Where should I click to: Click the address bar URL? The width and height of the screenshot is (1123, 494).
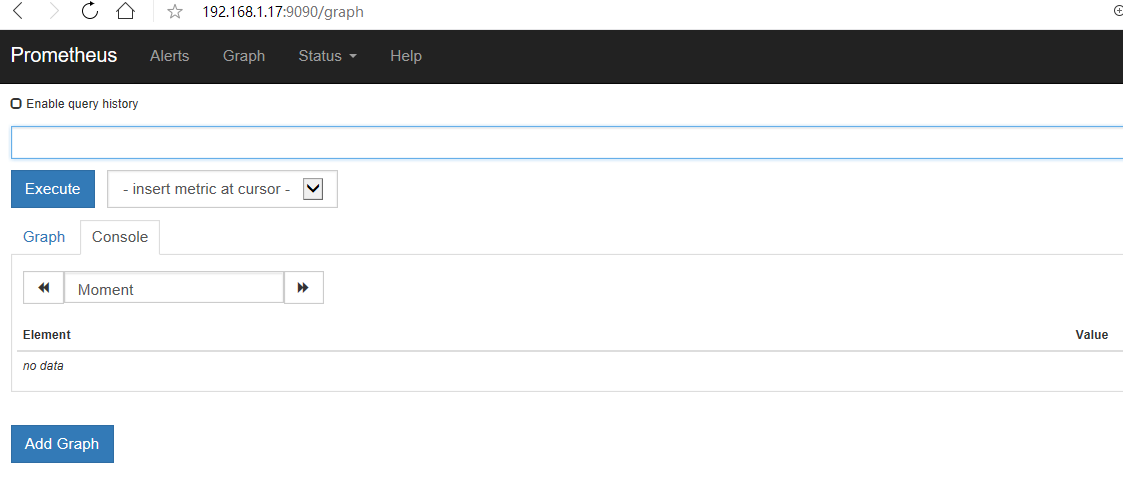pyautogui.click(x=283, y=11)
